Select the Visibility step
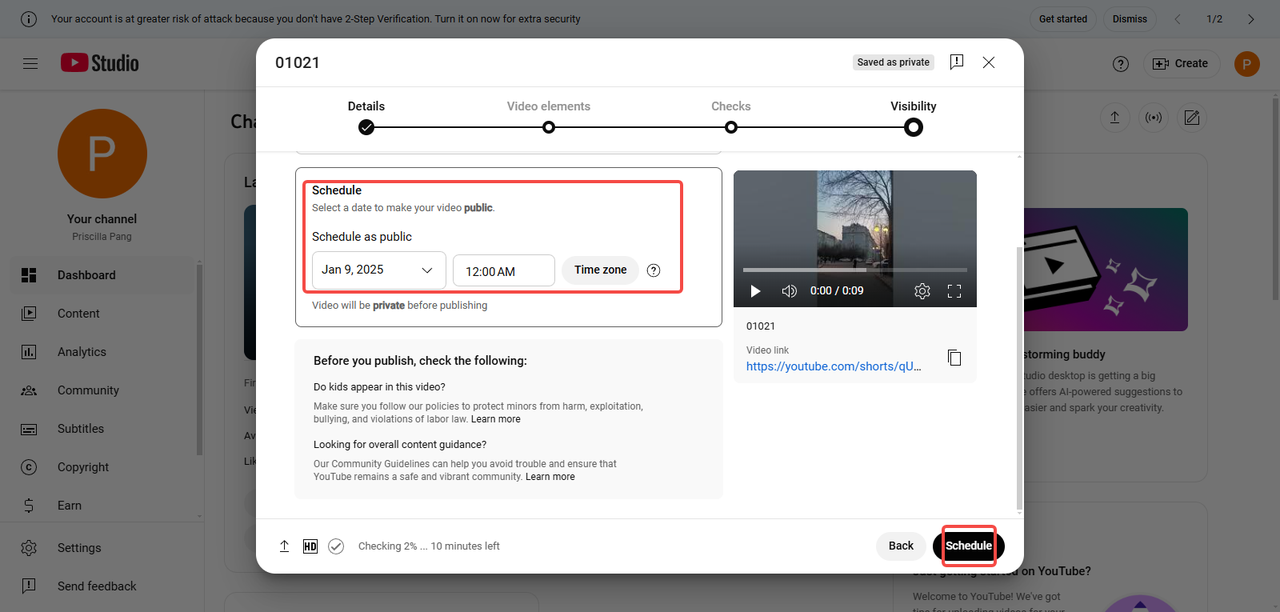1280x612 pixels. 913,117
